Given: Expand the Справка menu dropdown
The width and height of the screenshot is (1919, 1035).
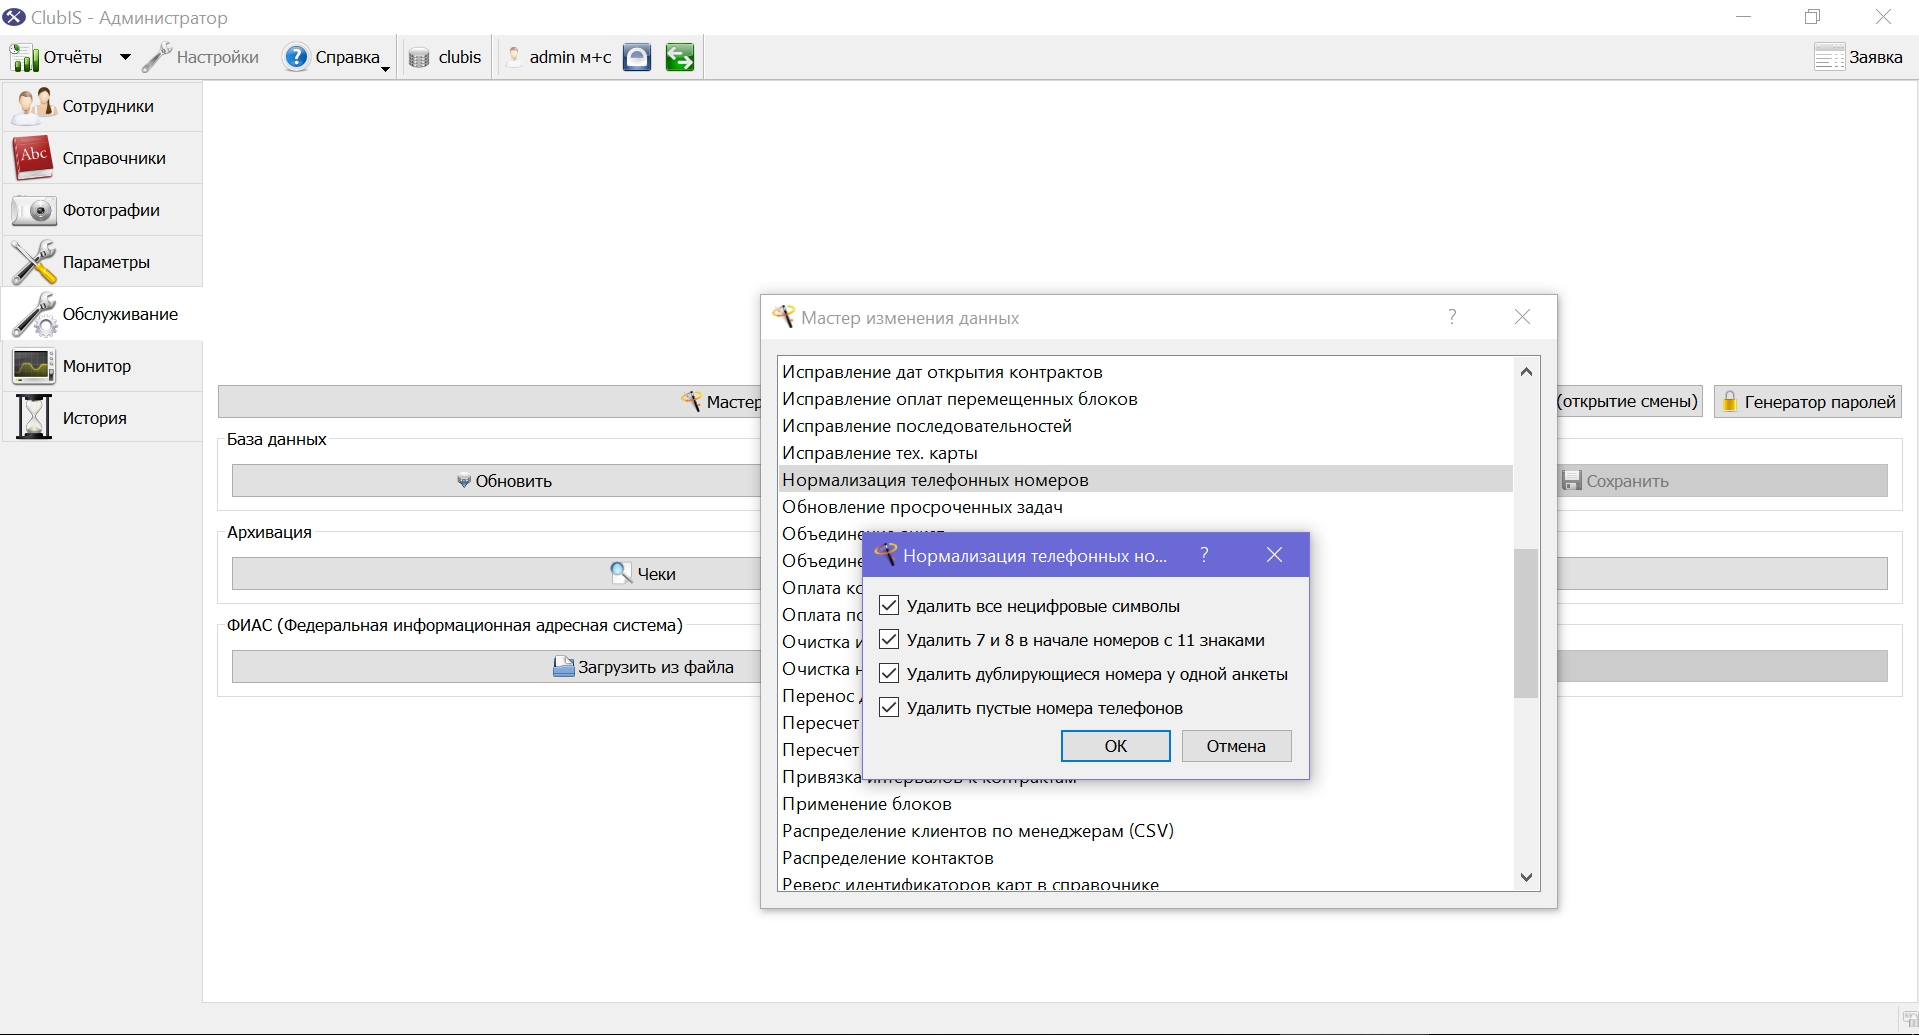Looking at the screenshot, I should tap(385, 68).
